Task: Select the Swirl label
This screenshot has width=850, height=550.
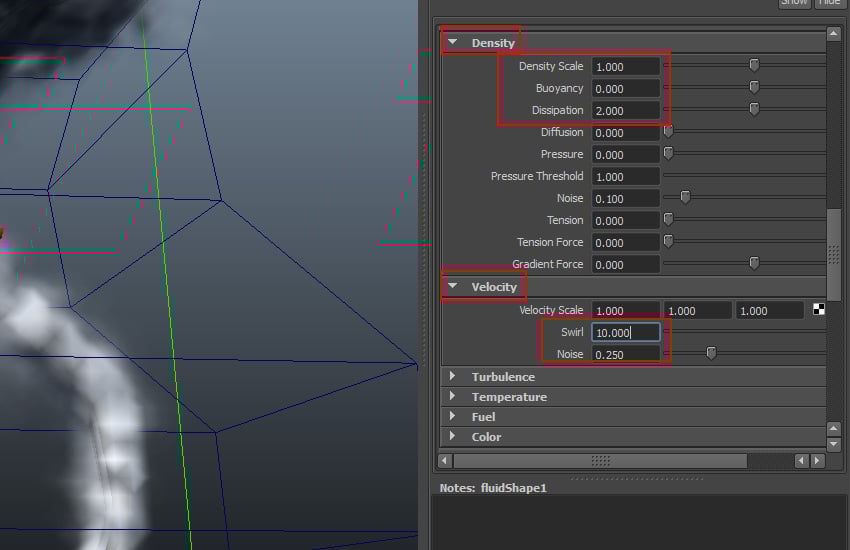Action: click(x=572, y=332)
